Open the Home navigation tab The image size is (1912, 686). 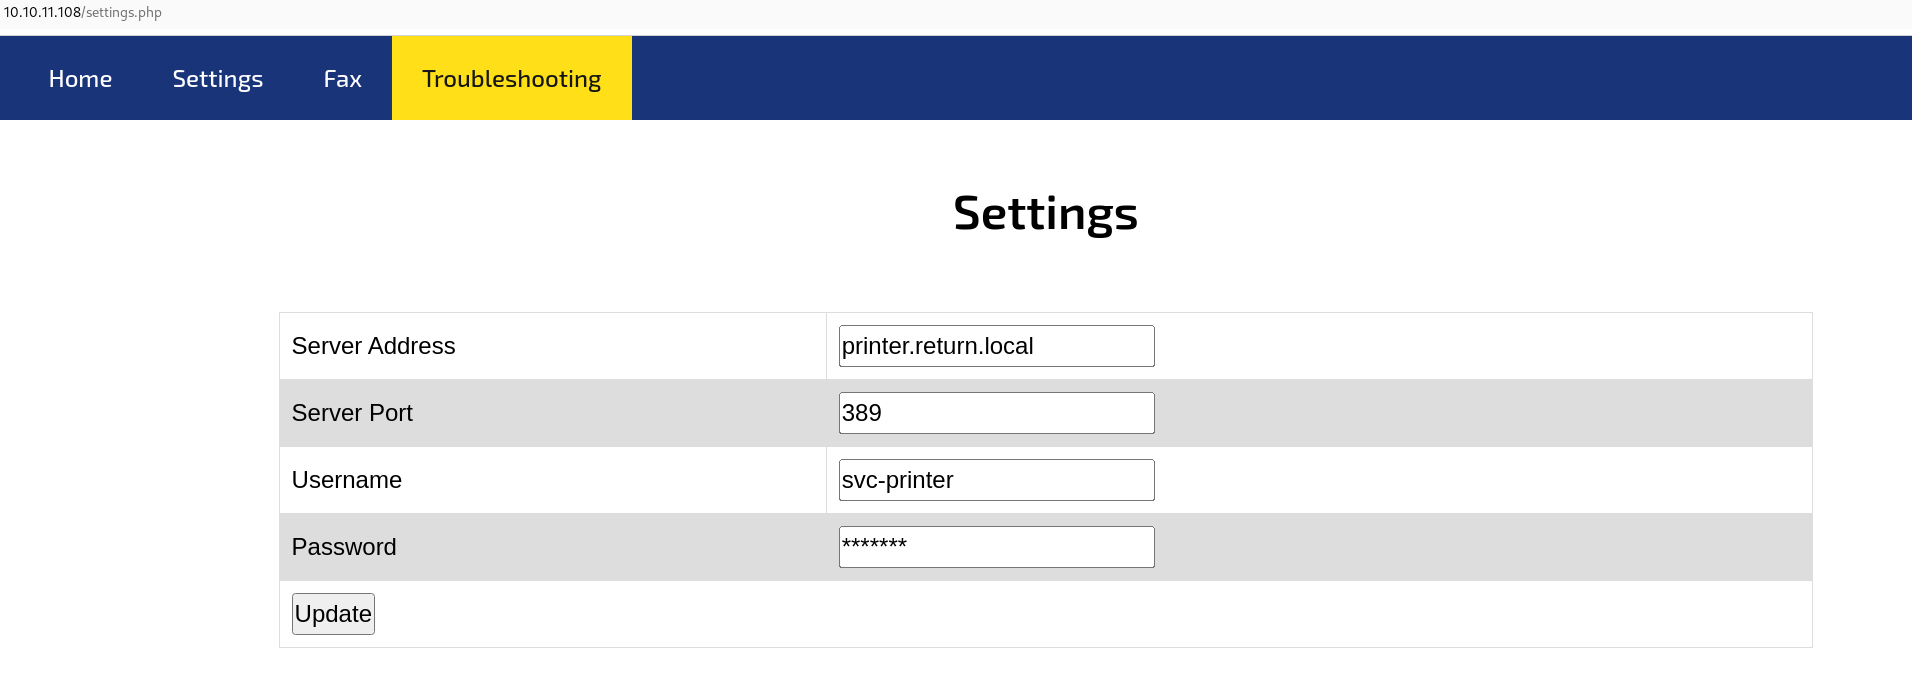click(80, 78)
